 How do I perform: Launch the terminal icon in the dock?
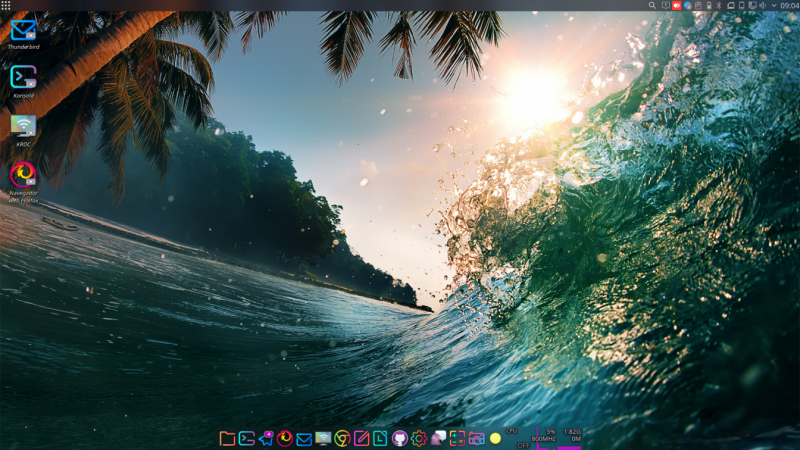pos(246,438)
